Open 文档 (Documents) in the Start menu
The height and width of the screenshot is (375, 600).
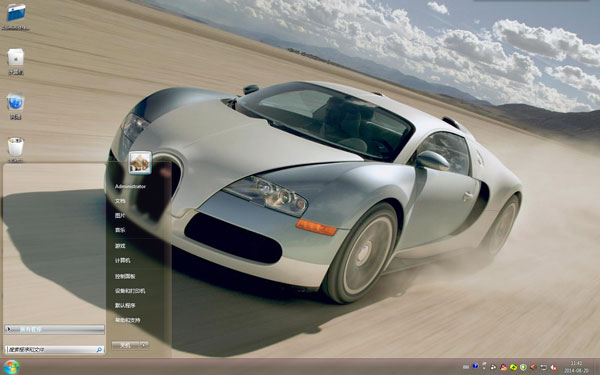[x=120, y=201]
